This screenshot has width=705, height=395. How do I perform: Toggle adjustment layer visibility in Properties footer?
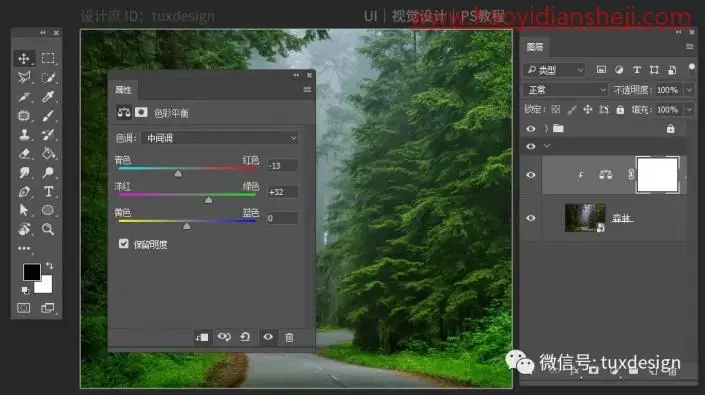pos(268,337)
